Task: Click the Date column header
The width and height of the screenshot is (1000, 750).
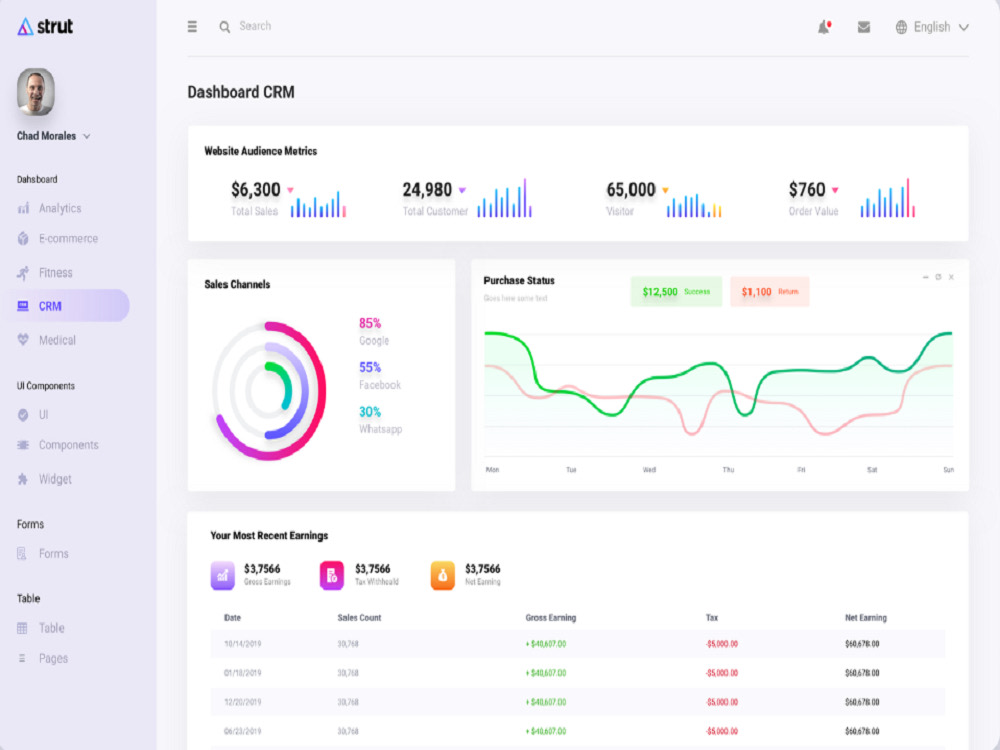Action: pyautogui.click(x=232, y=618)
